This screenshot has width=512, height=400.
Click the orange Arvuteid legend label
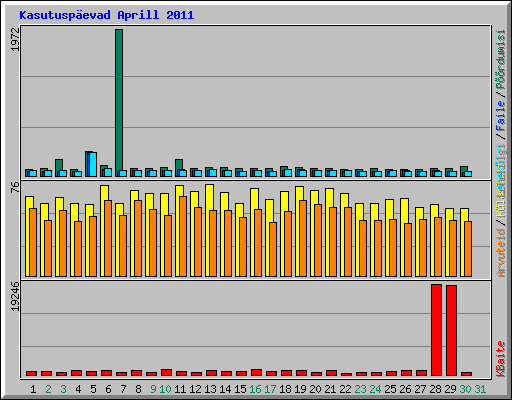click(x=501, y=253)
